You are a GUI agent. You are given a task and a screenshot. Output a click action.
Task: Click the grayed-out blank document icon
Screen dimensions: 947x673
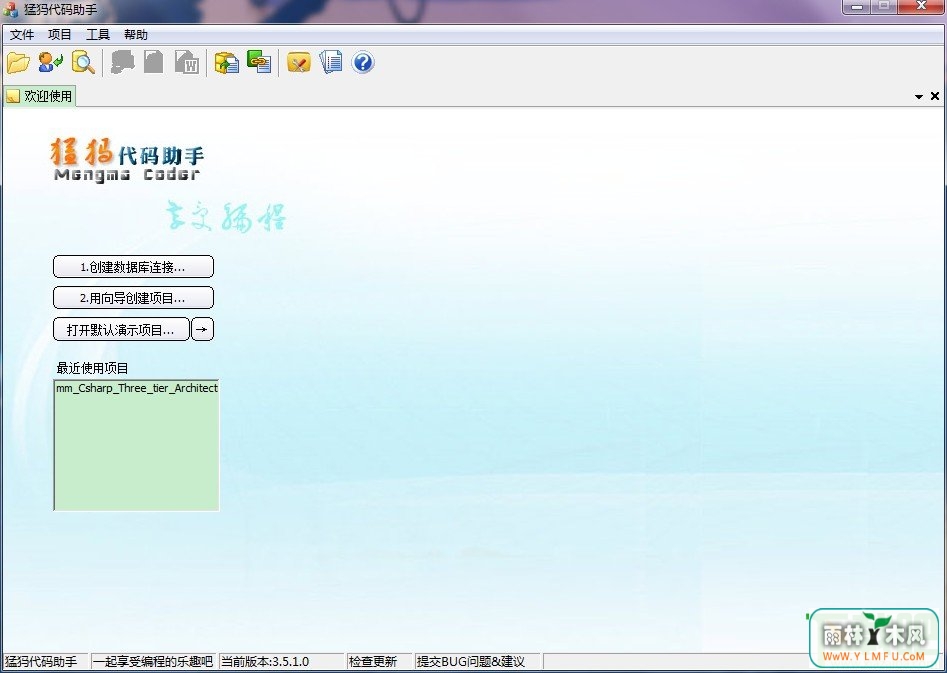pyautogui.click(x=154, y=62)
